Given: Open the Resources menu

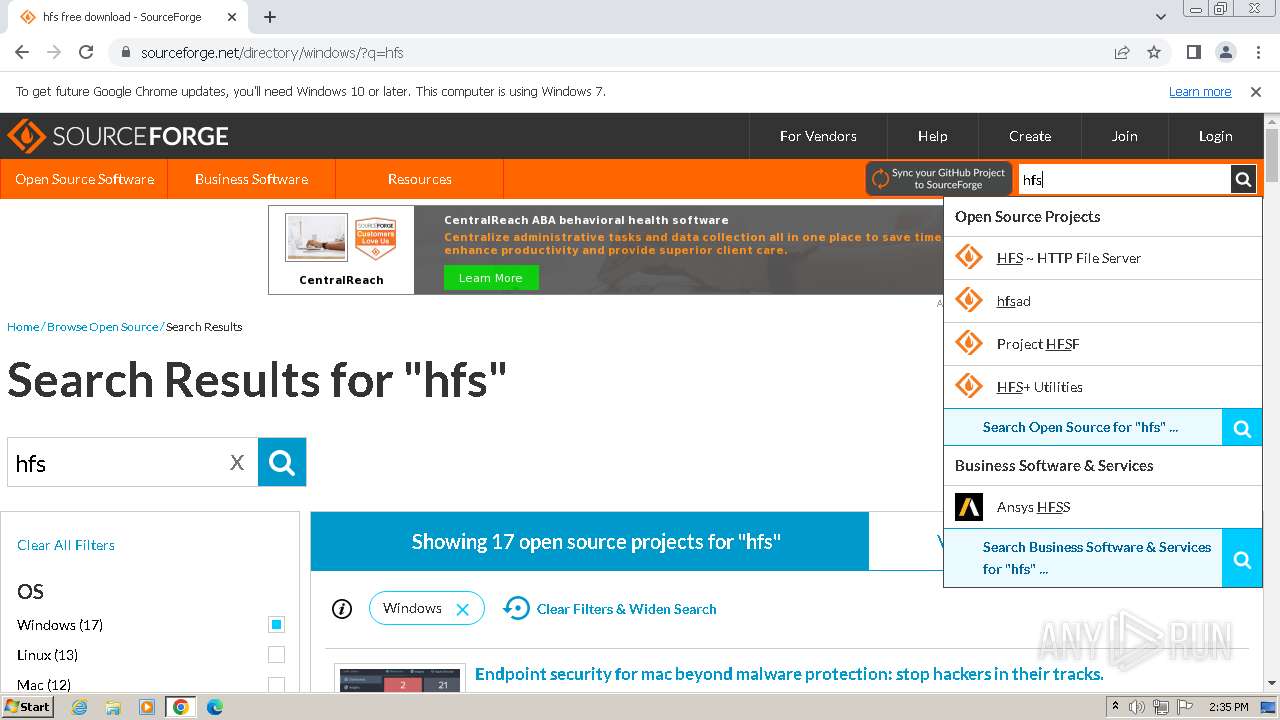Looking at the screenshot, I should coord(419,179).
